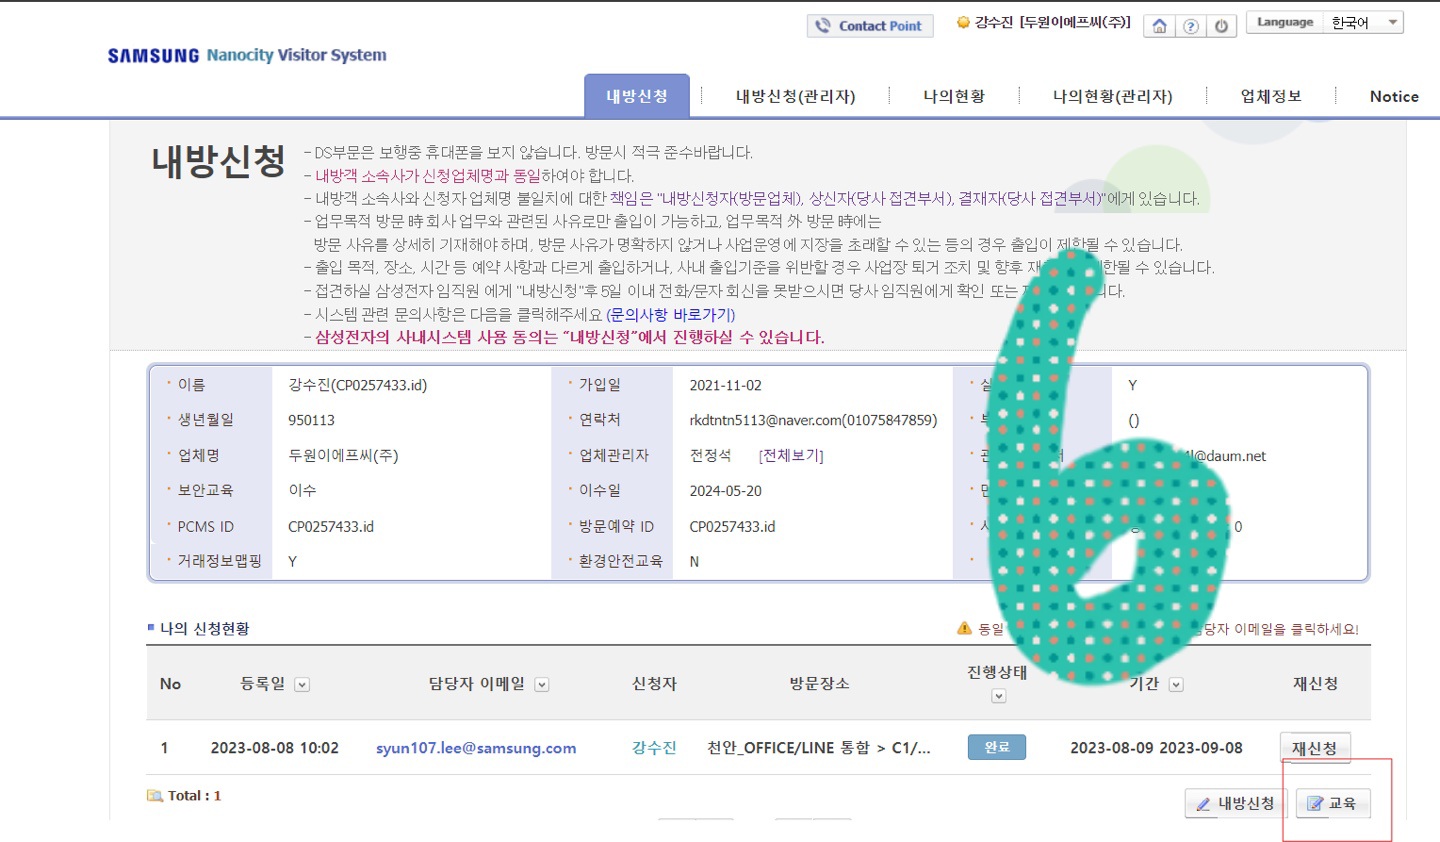
Task: Click the 업체명 value 두원이에프씨(주)
Action: tap(343, 455)
